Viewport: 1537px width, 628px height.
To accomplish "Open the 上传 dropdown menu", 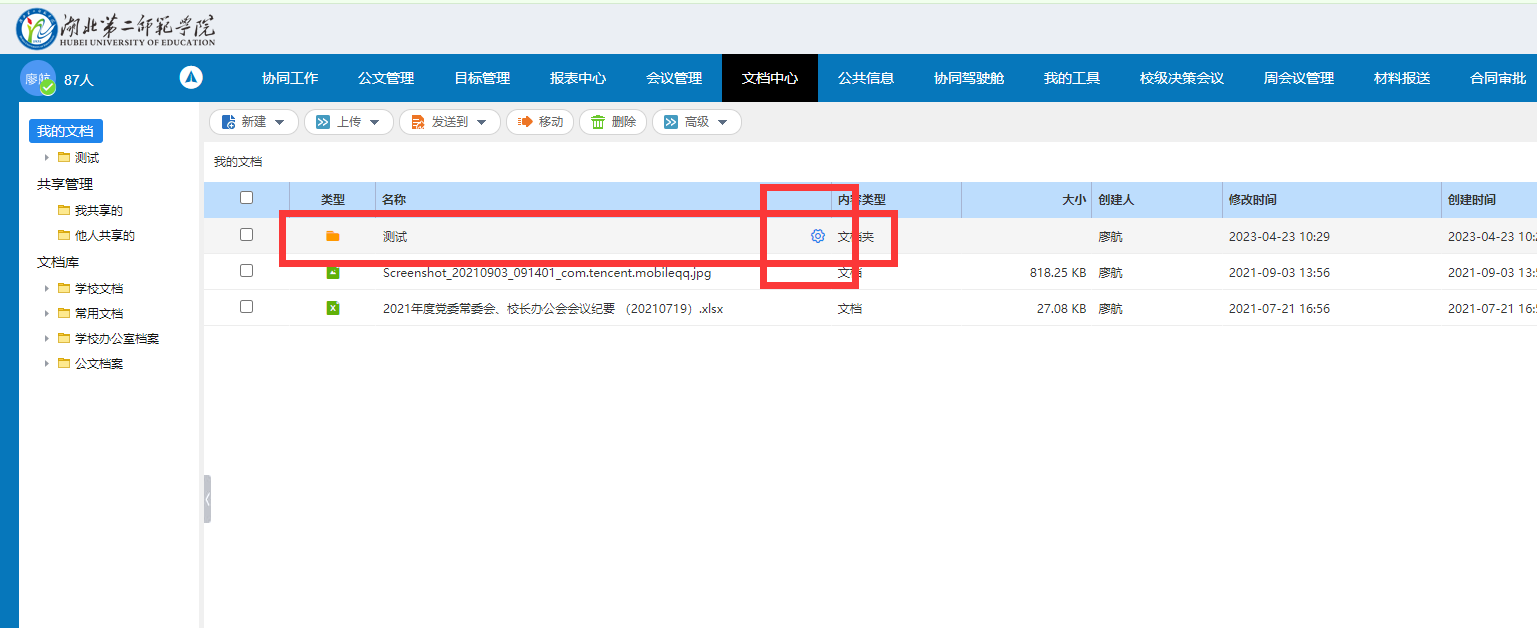I will click(349, 122).
